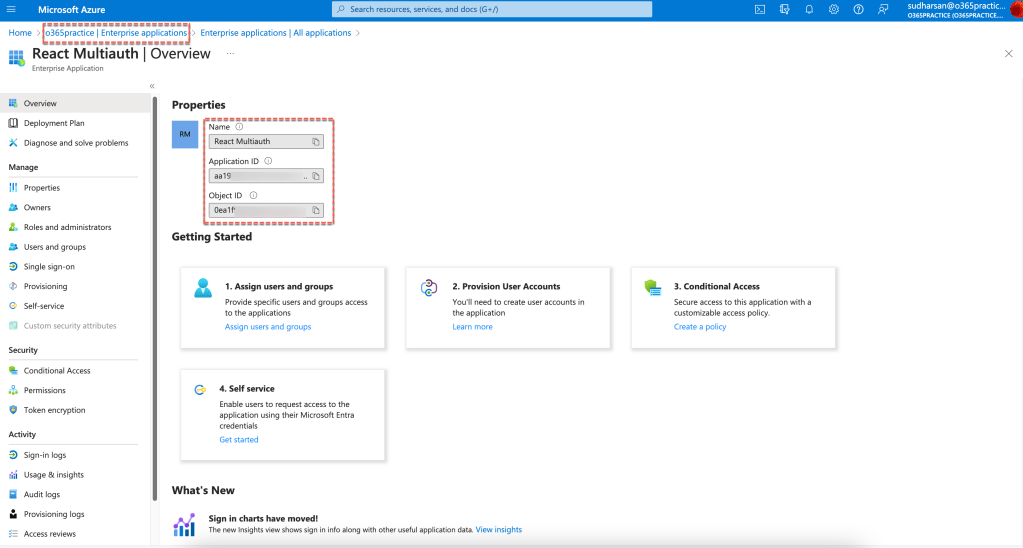Image resolution: width=1023 pixels, height=548 pixels.
Task: Open the hamburger portal menu
Action: pos(11,9)
